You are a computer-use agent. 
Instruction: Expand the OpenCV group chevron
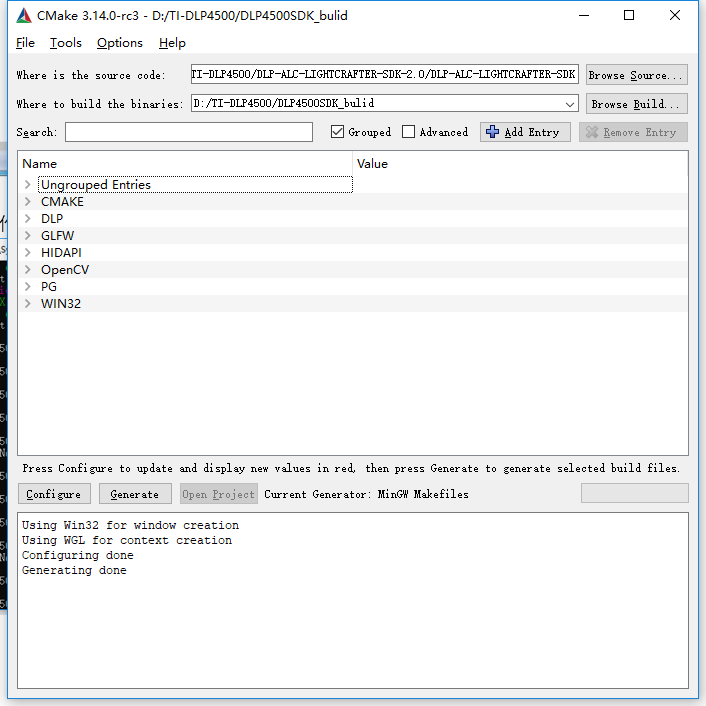point(27,269)
